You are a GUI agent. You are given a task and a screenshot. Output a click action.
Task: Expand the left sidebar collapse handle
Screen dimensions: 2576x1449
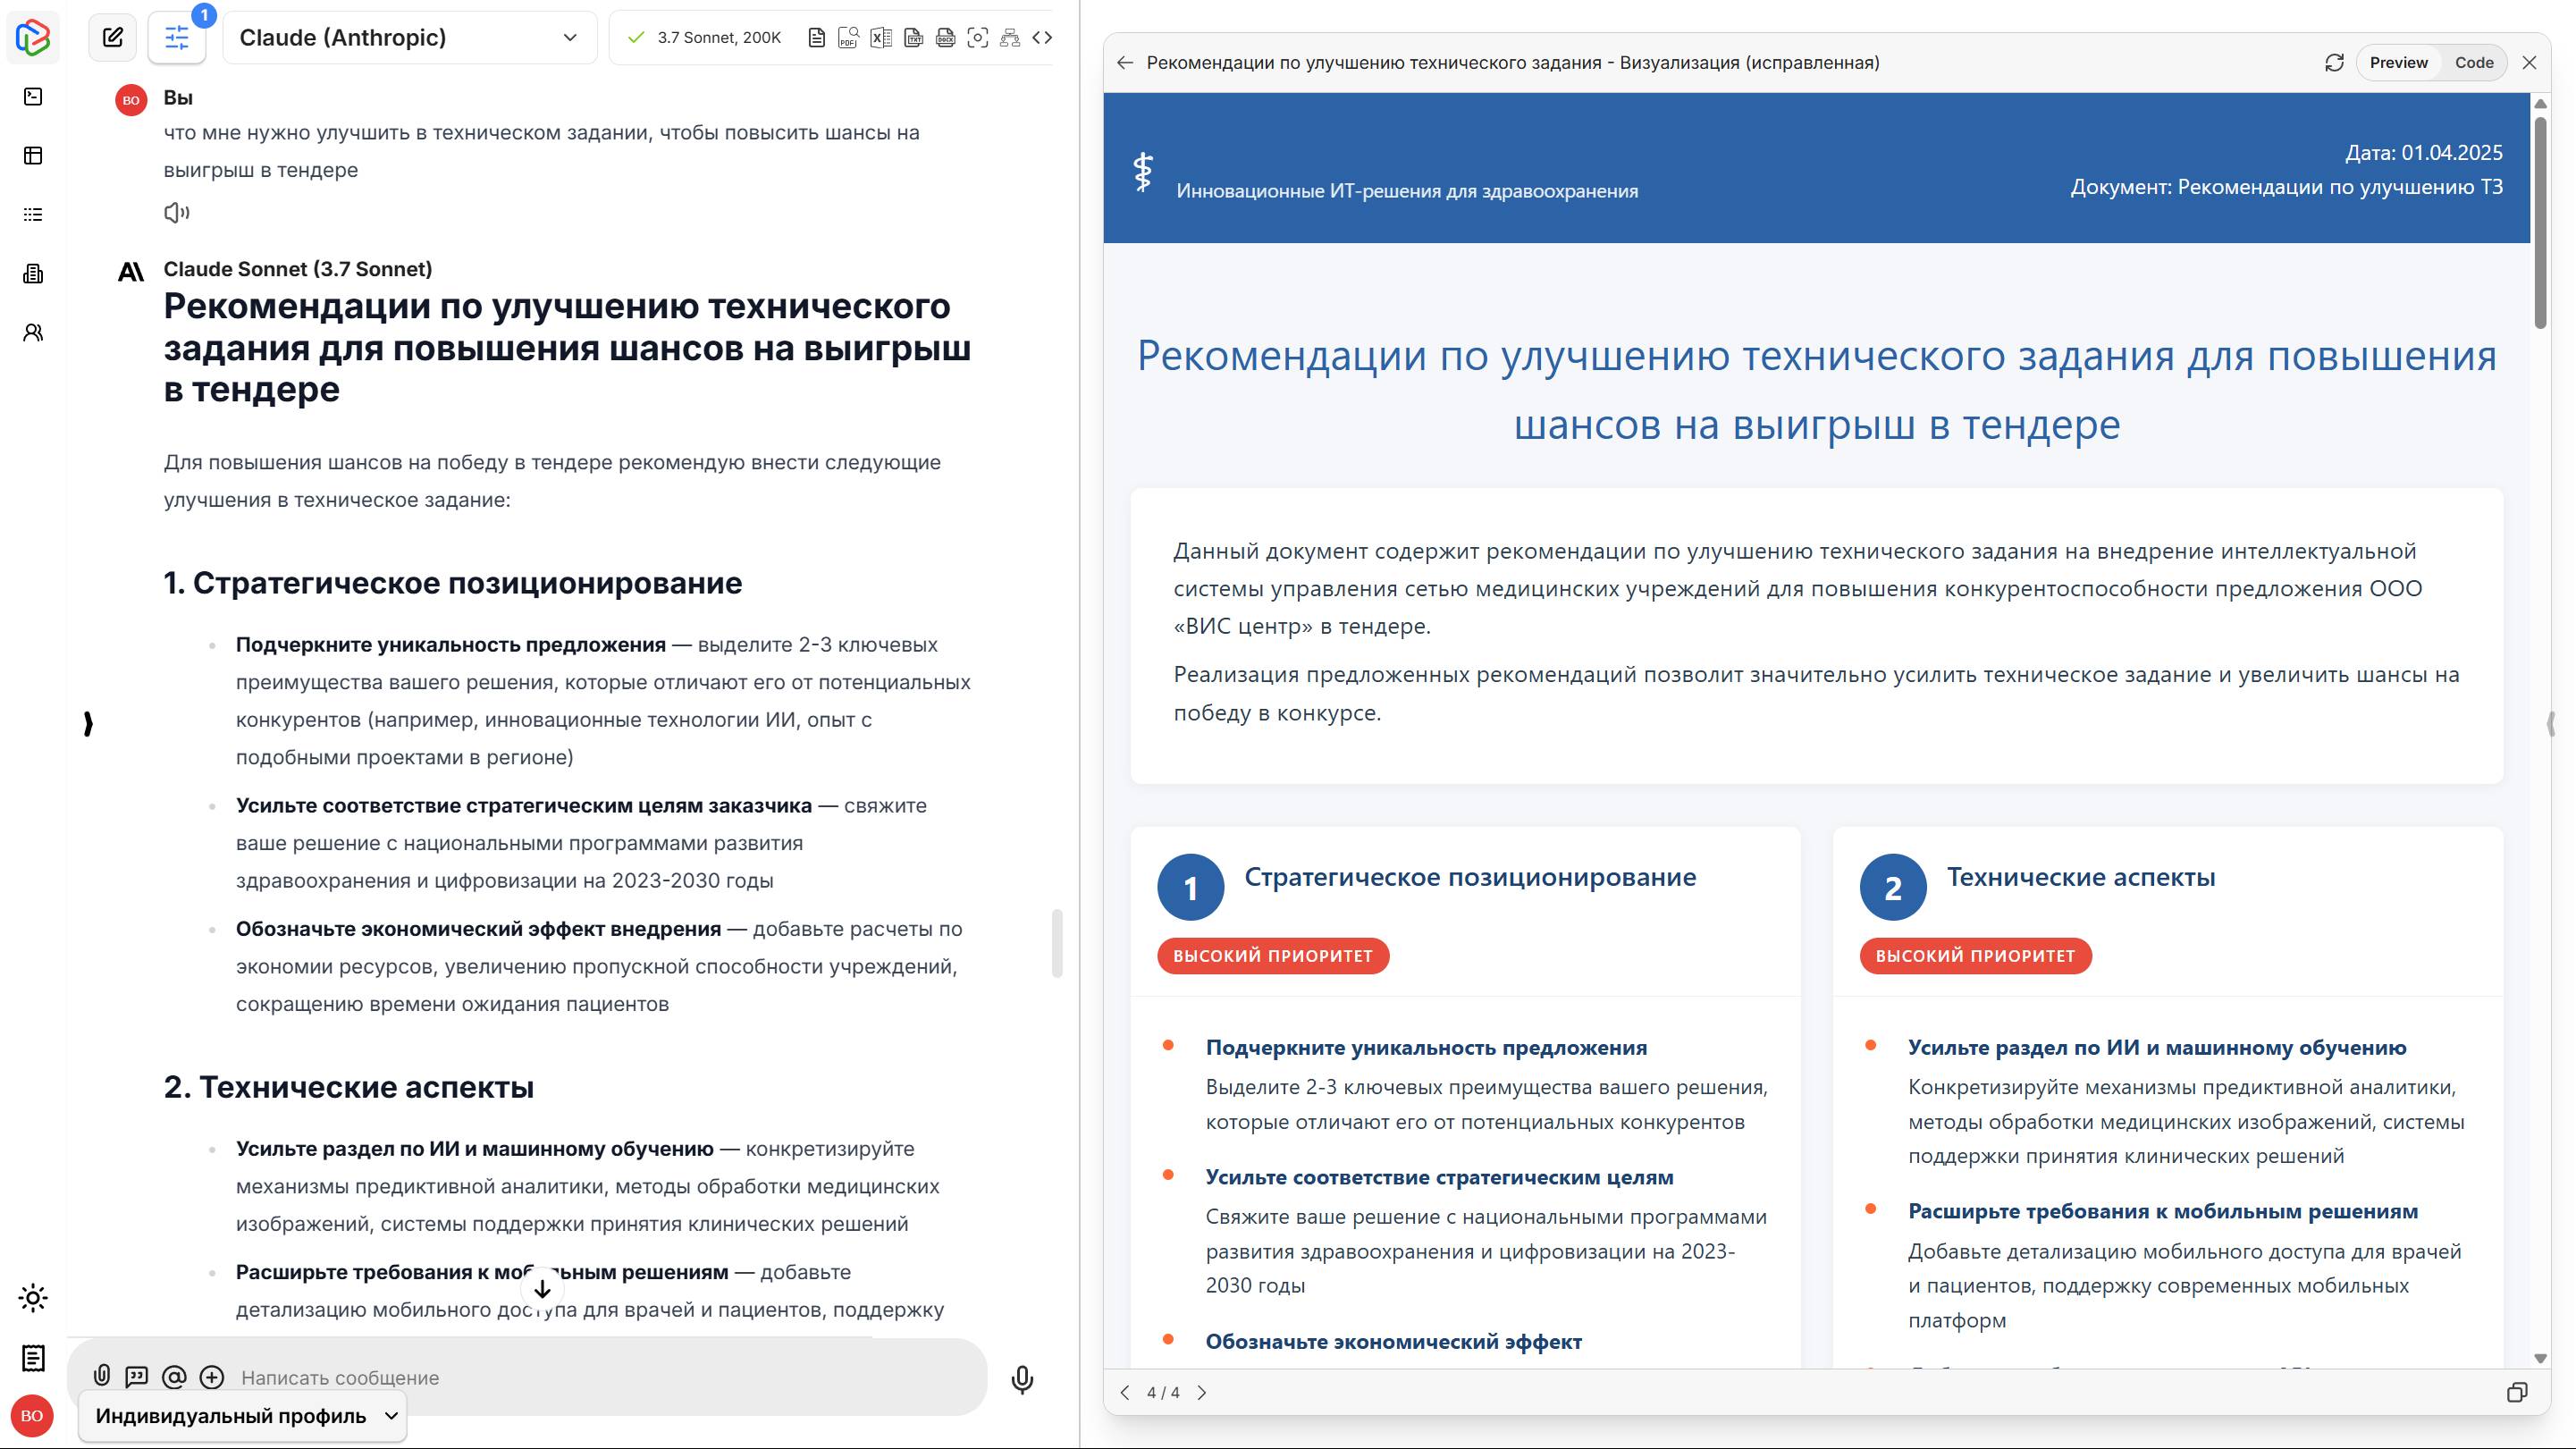coord(88,723)
